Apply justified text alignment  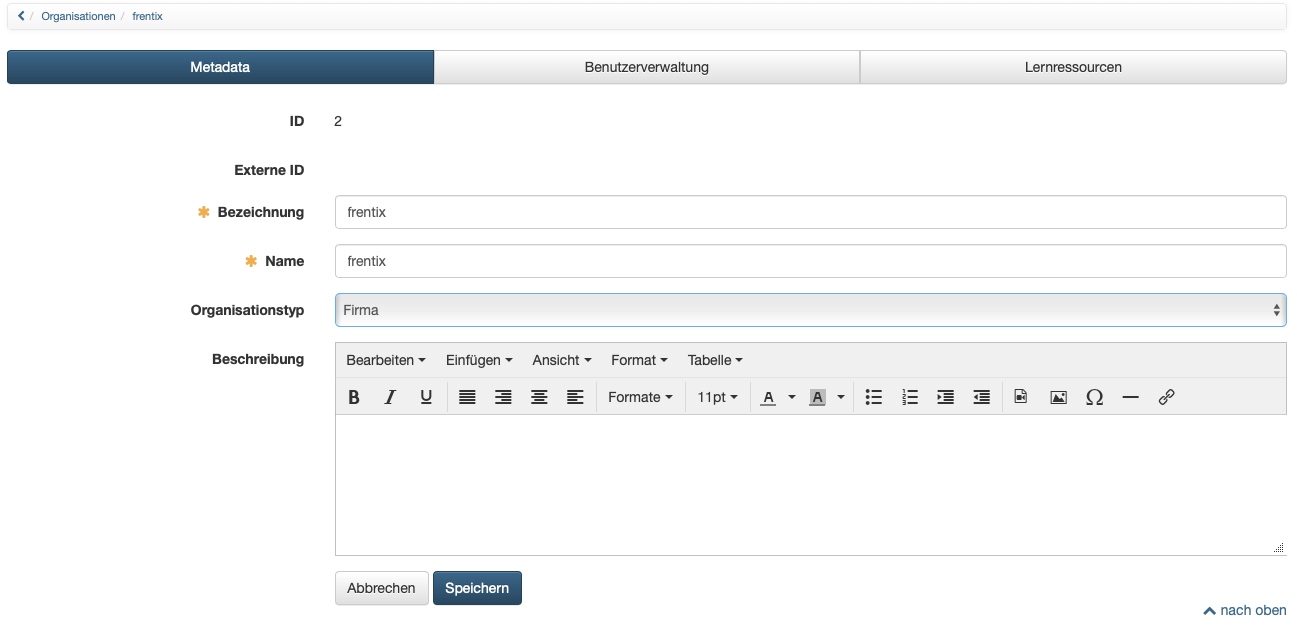pos(467,397)
